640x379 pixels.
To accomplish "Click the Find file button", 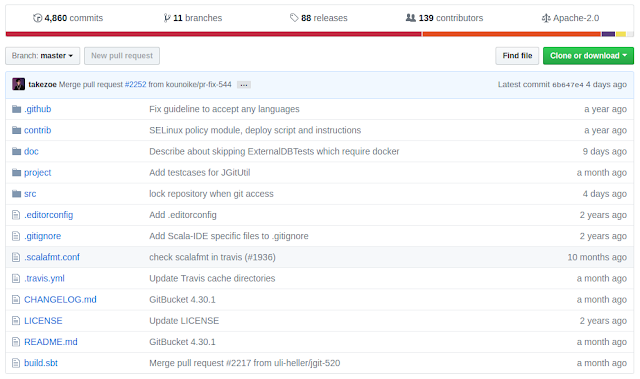I will pos(517,56).
